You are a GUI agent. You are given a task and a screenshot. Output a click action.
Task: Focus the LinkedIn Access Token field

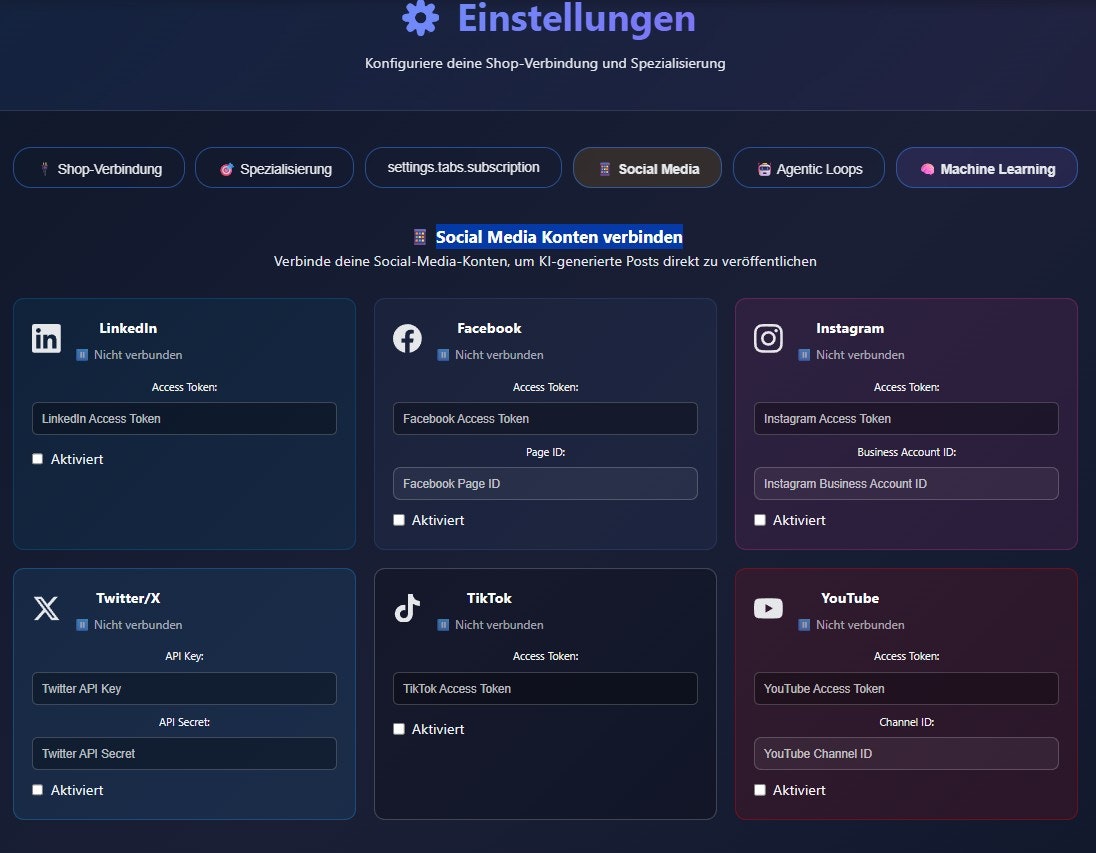184,418
